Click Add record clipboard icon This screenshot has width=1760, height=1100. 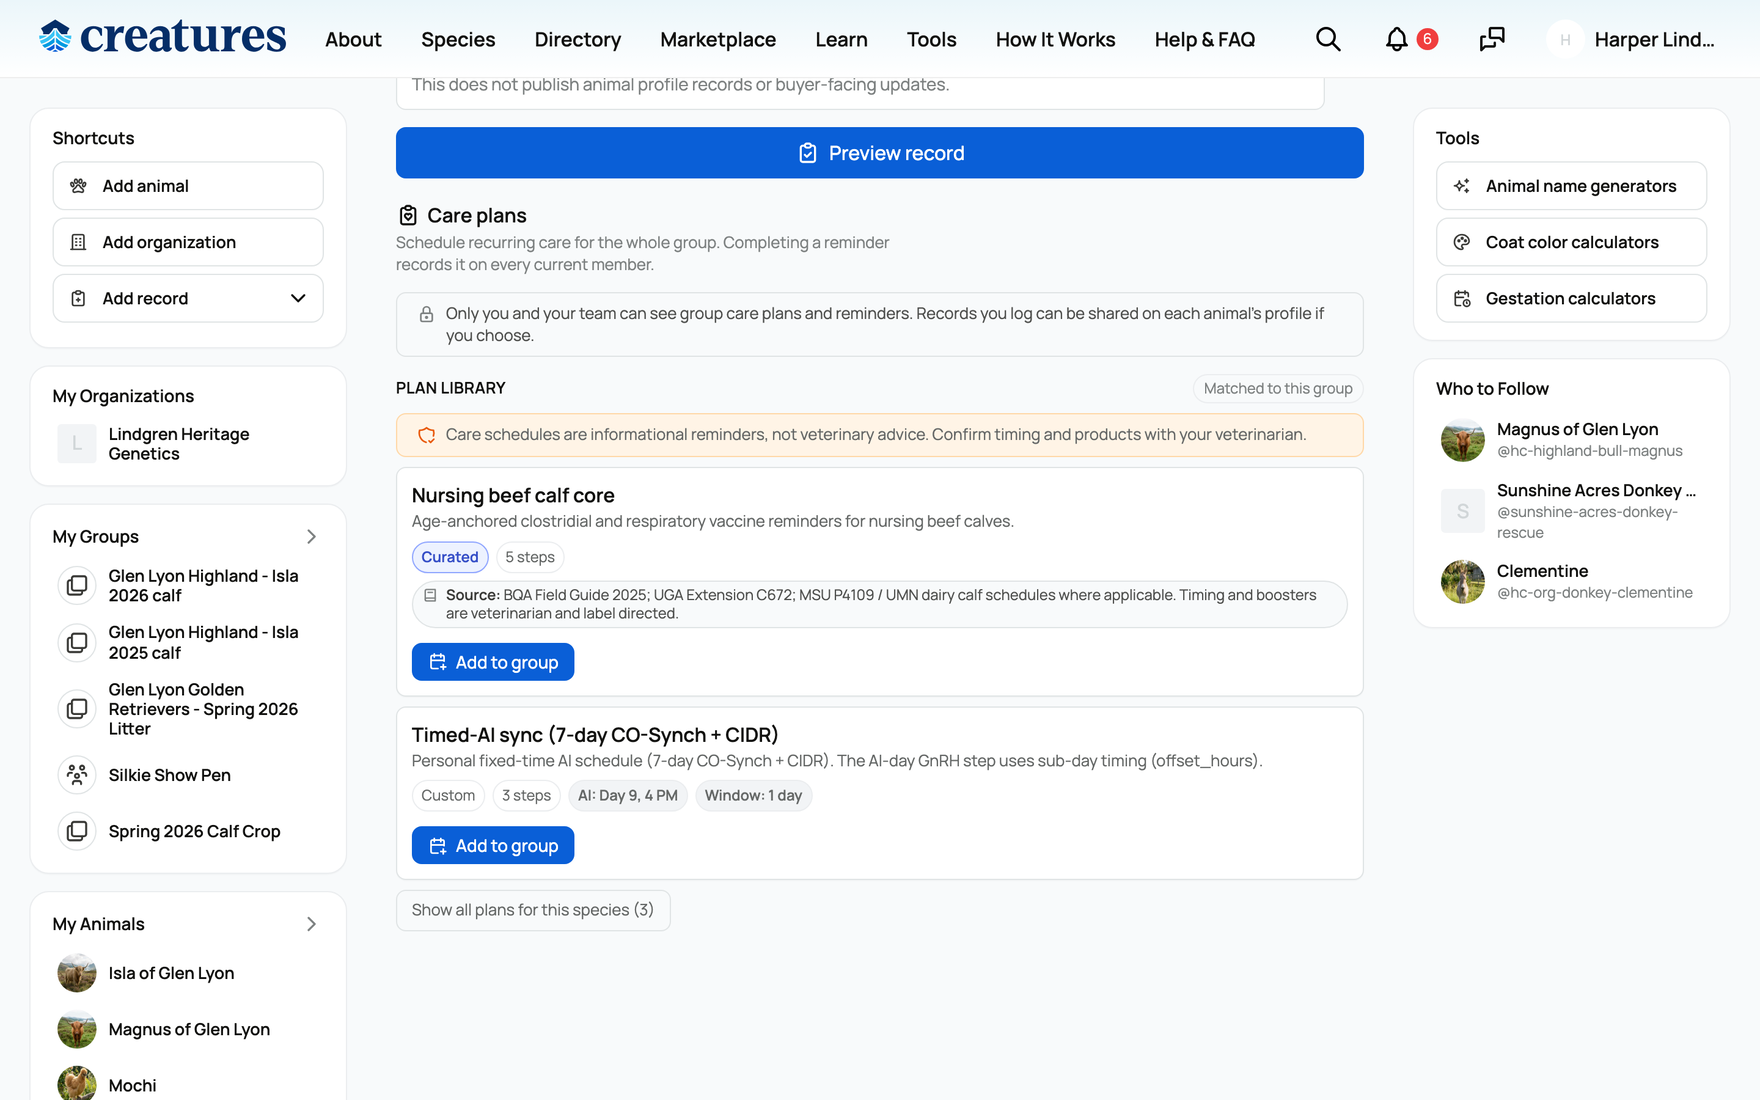tap(78, 298)
